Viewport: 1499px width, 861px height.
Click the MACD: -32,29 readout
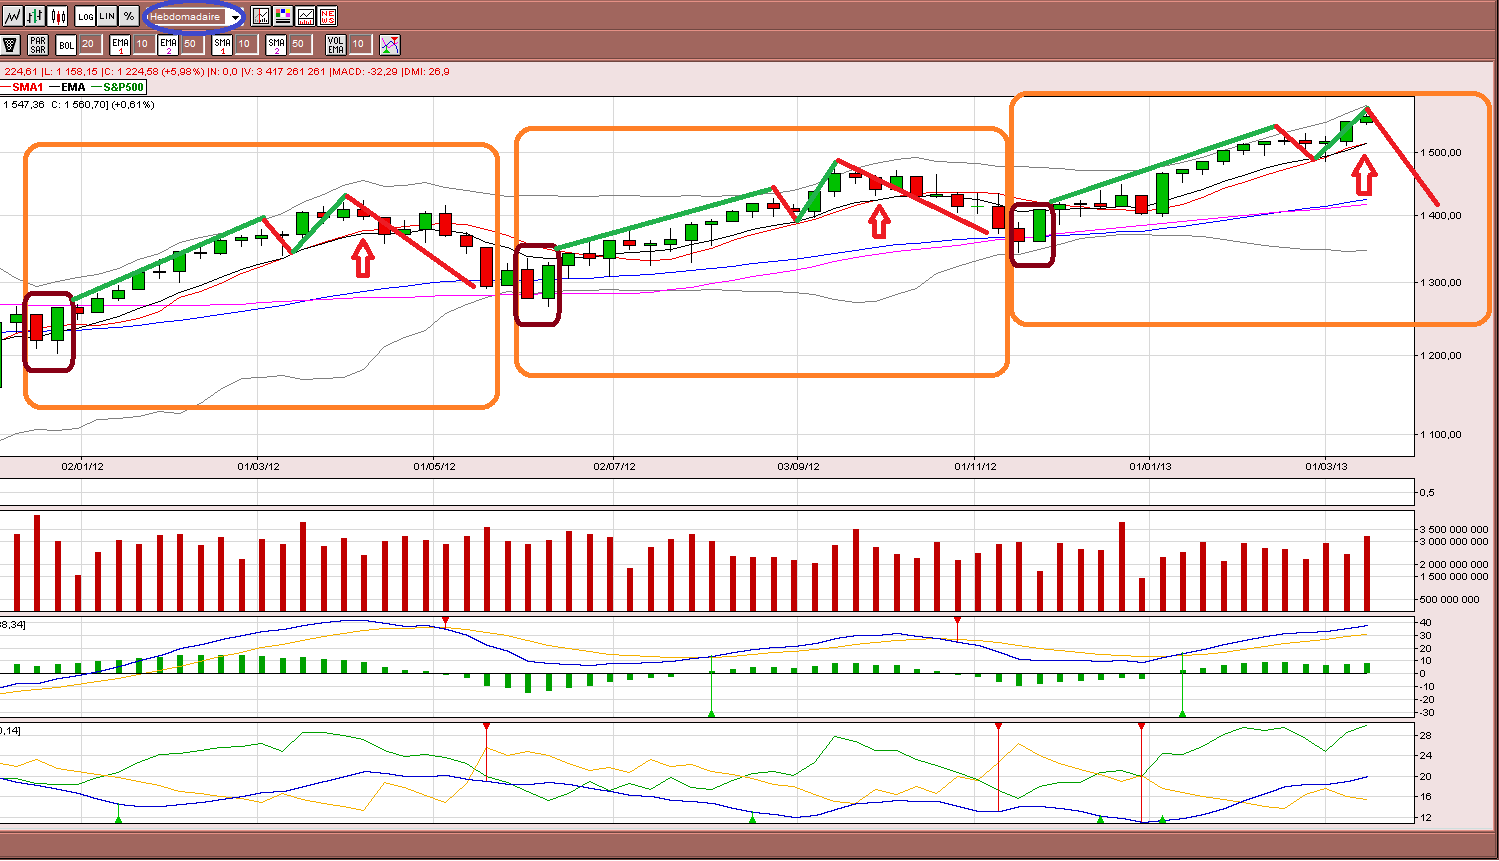(364, 72)
